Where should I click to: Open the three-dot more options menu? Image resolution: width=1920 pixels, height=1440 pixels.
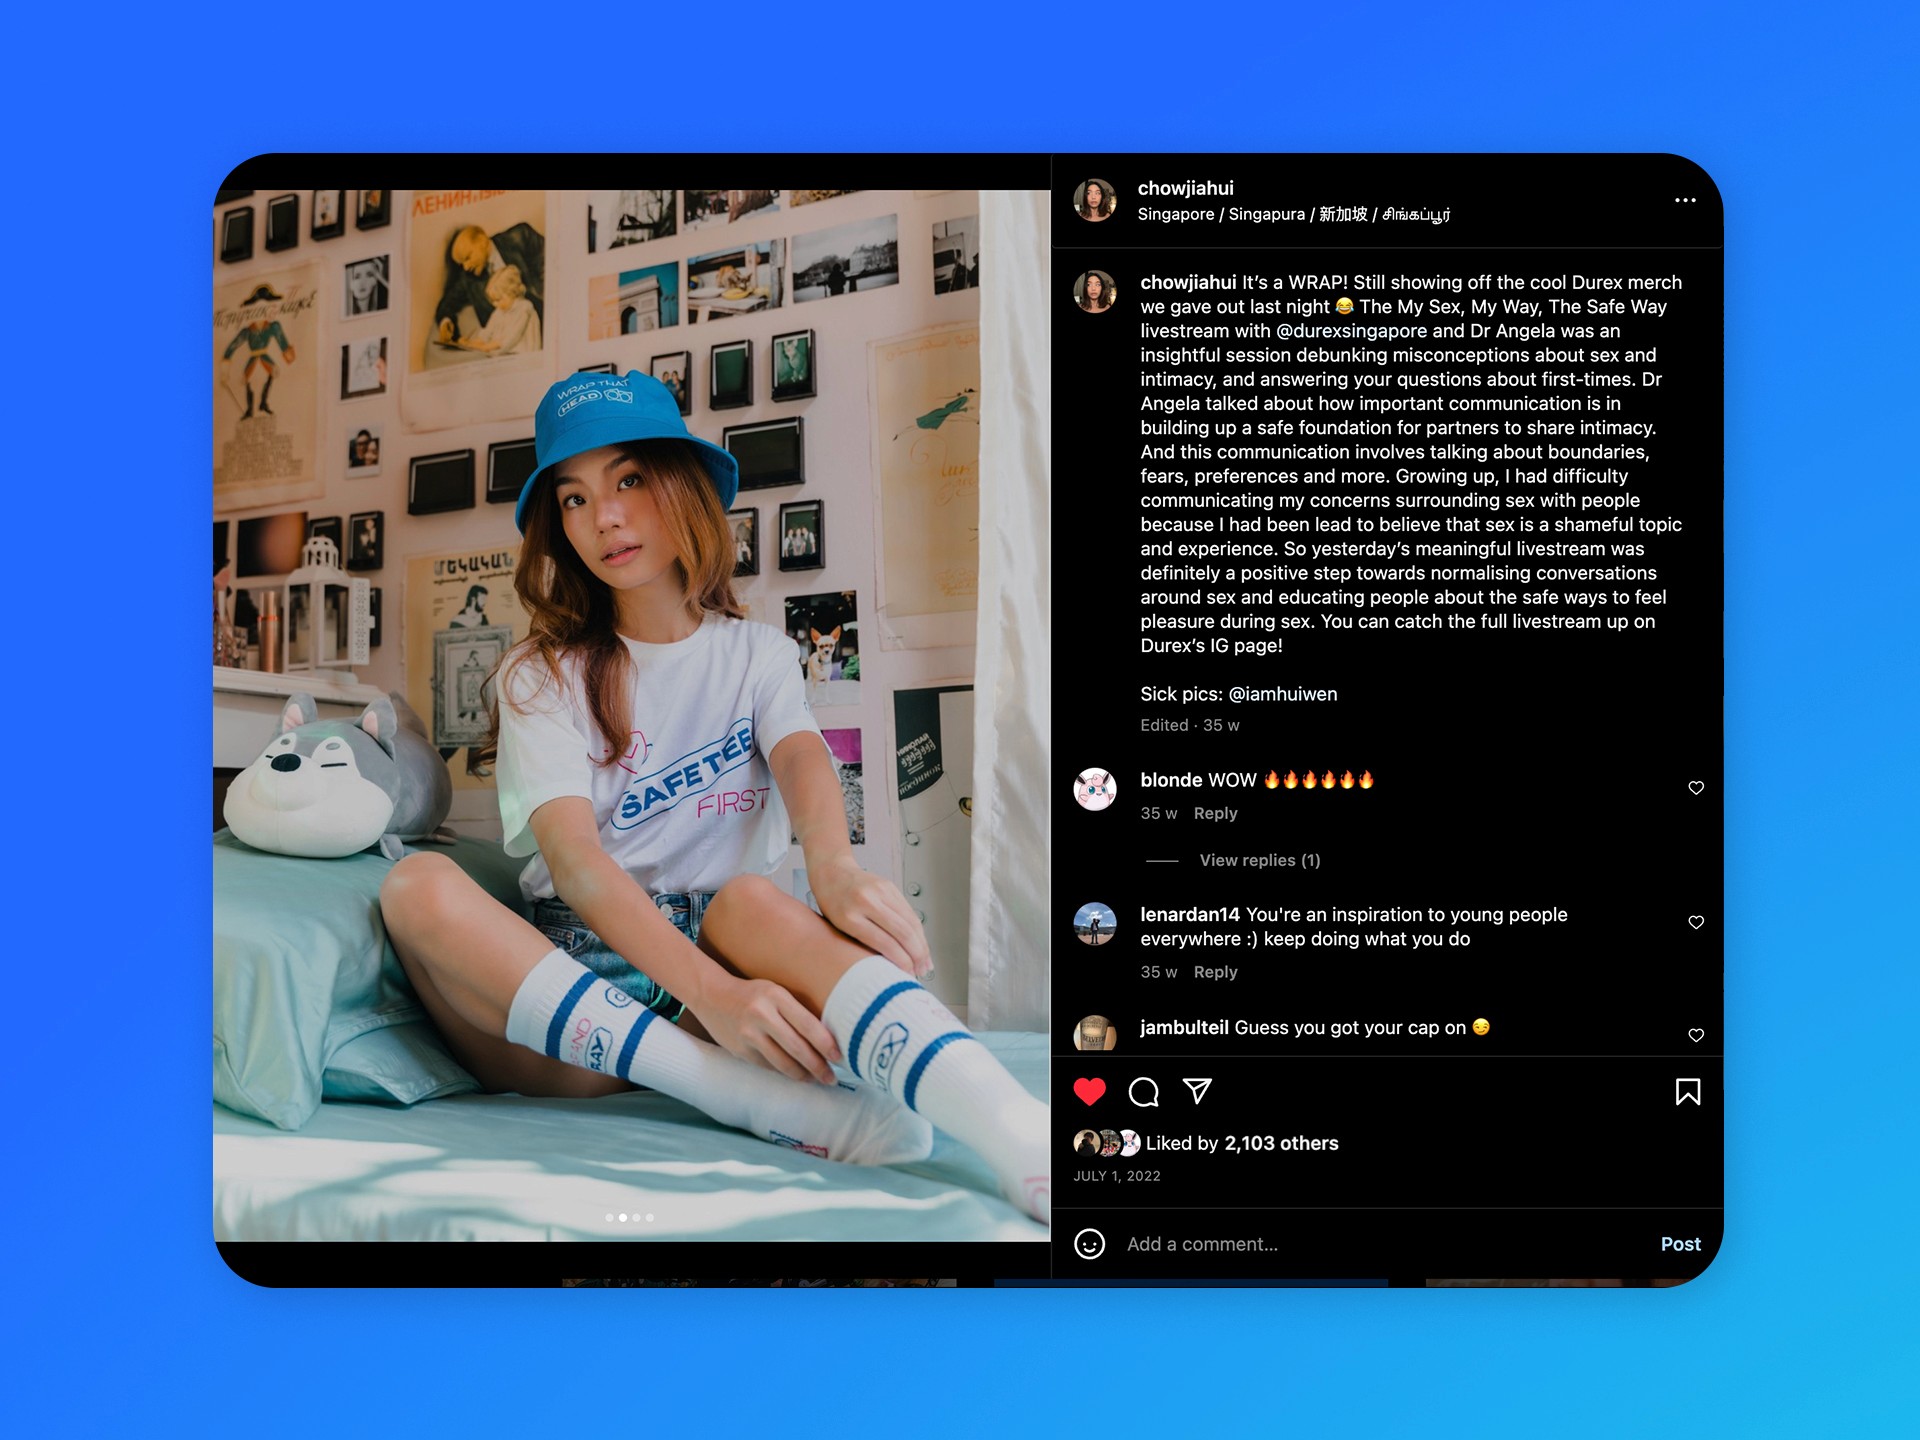click(1685, 200)
